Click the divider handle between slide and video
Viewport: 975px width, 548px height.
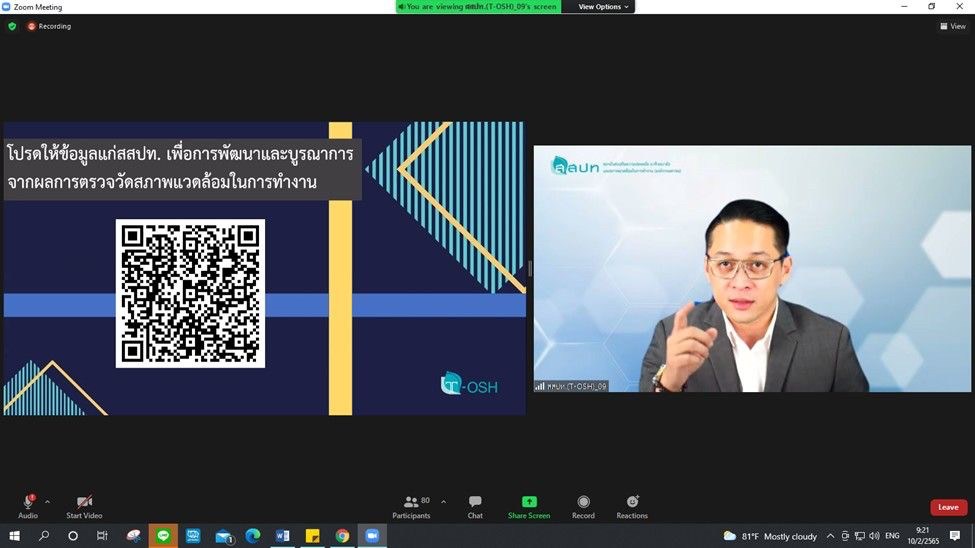coord(530,269)
